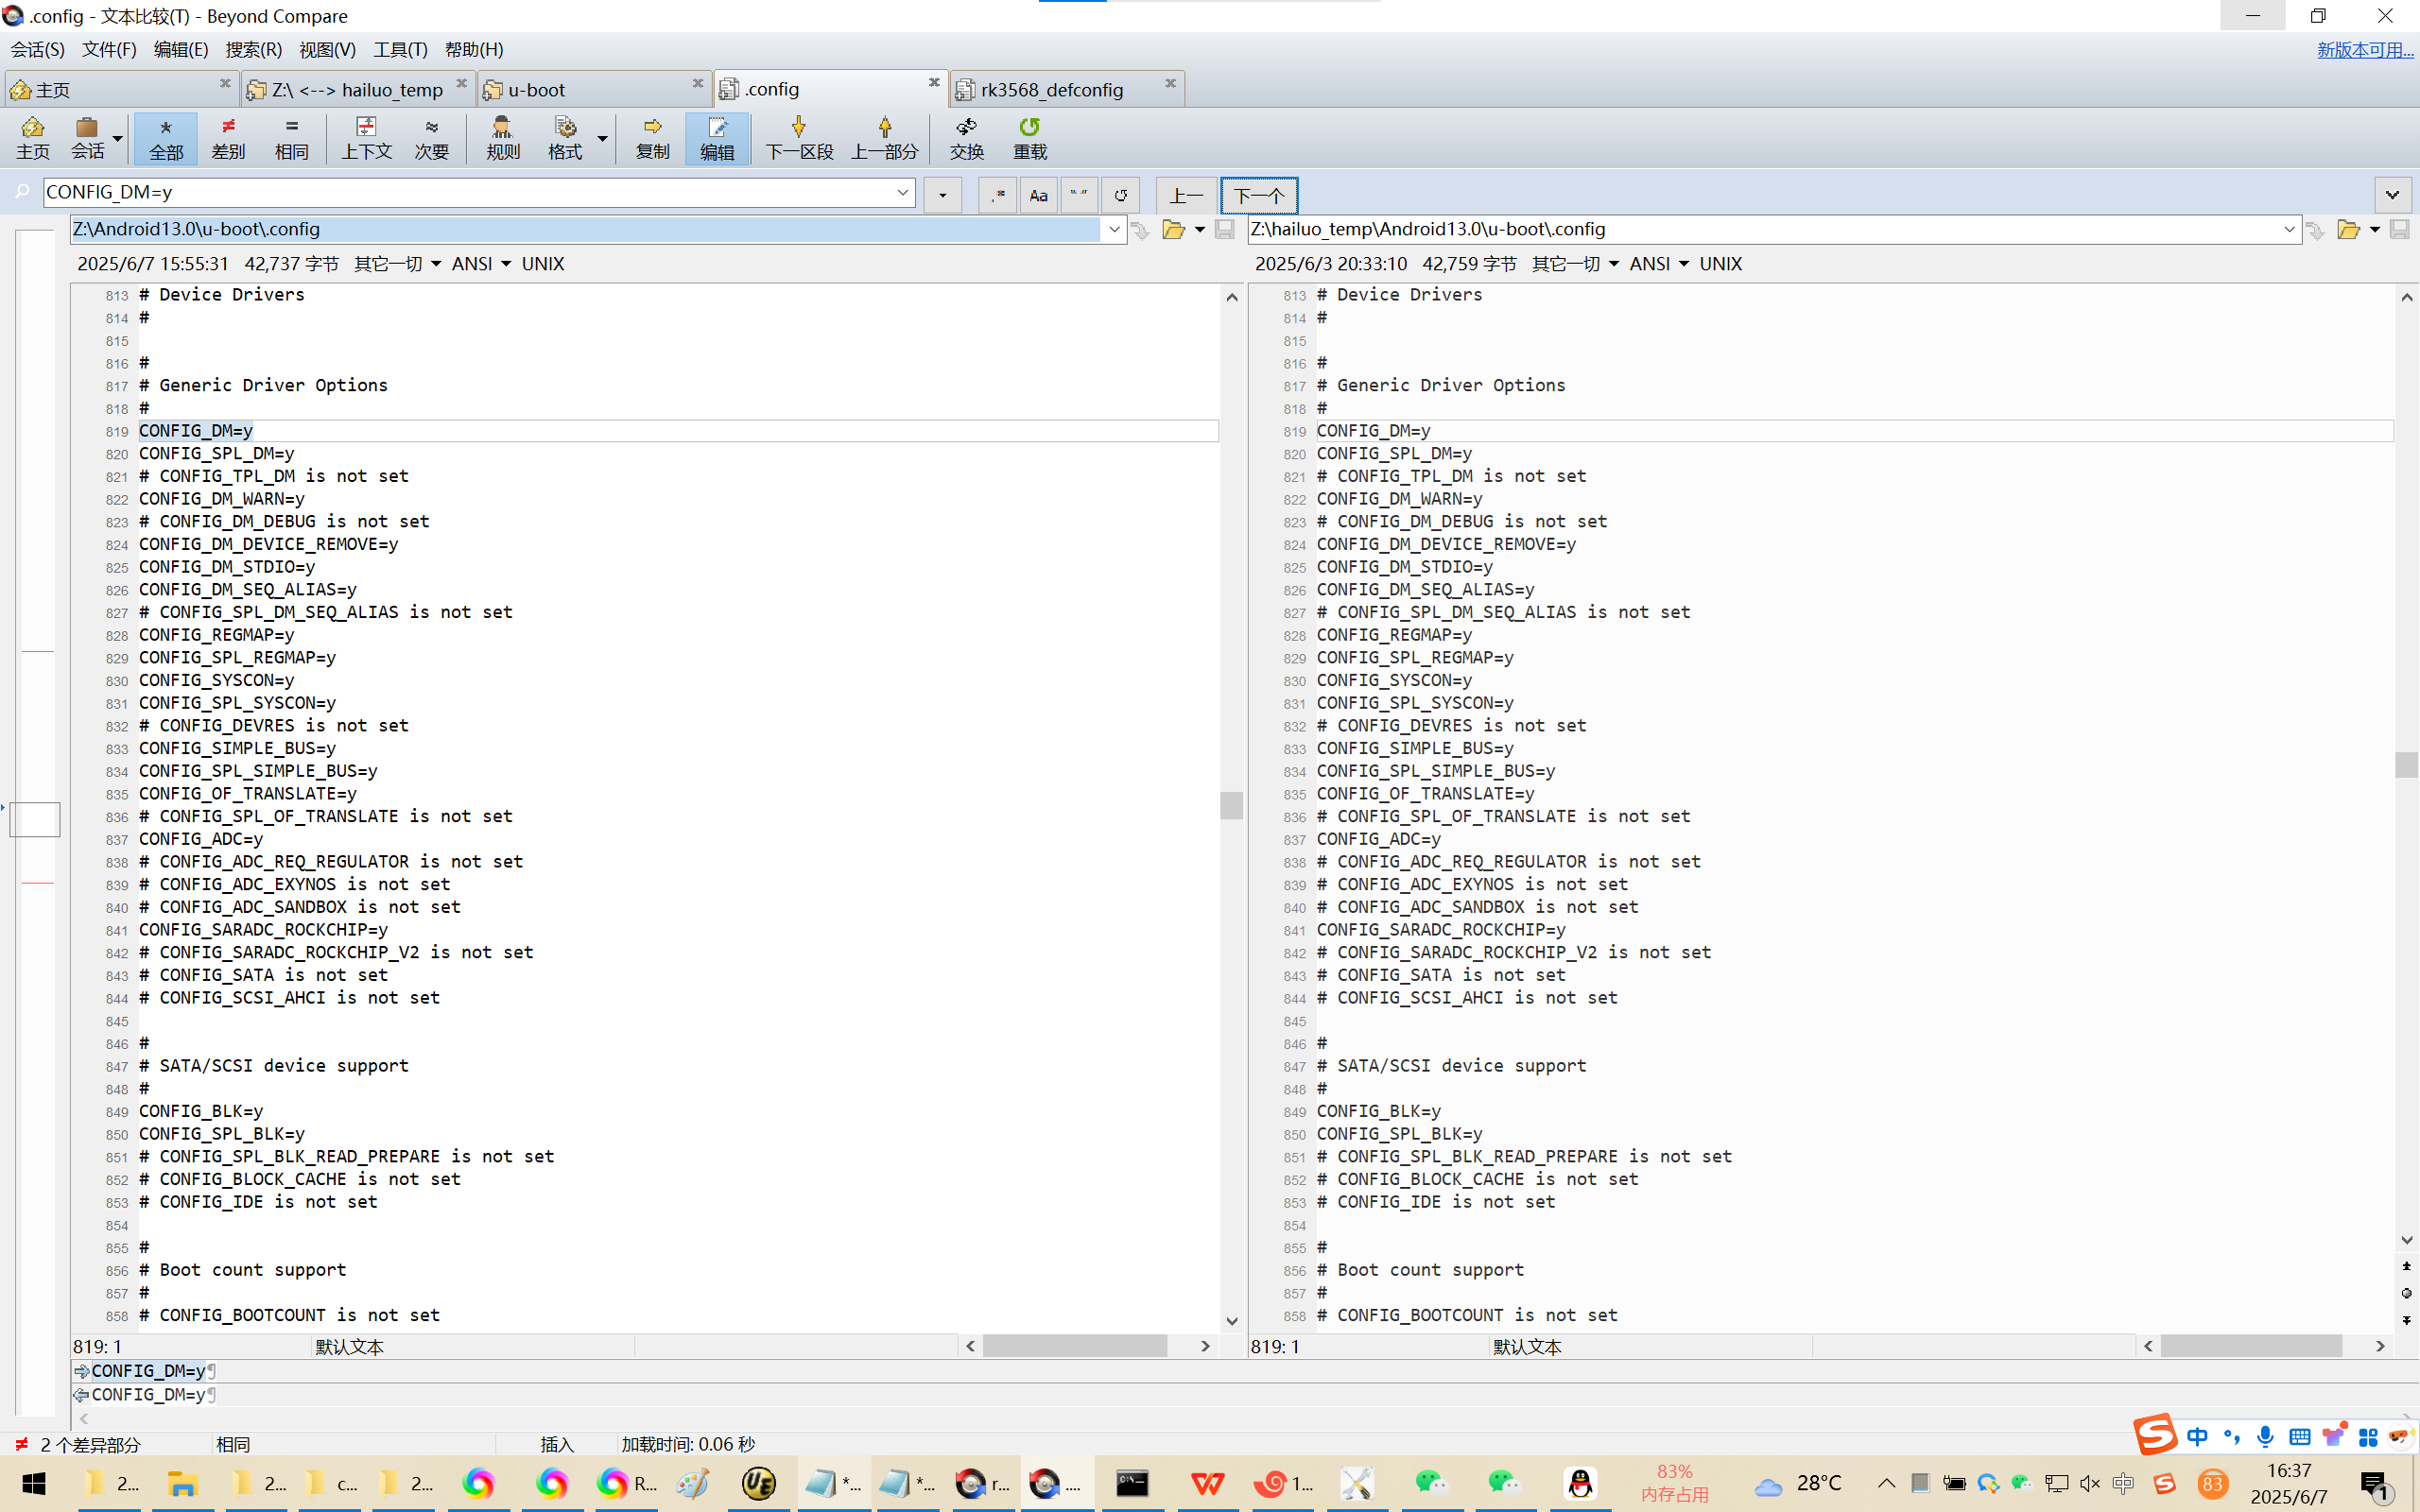Click the Home (主页) toolbar icon
The width and height of the screenshot is (2420, 1512).
click(32, 137)
